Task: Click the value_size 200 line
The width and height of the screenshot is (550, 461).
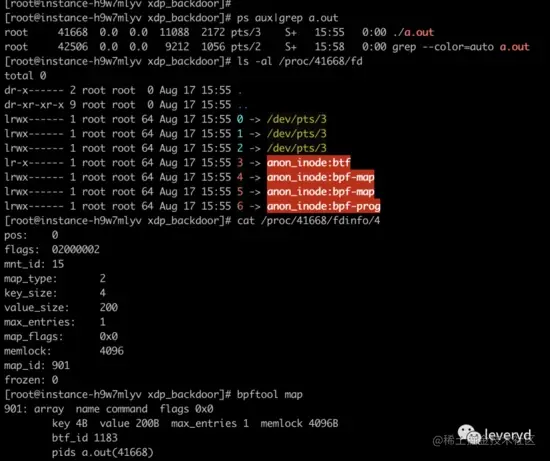Action: pos(61,308)
